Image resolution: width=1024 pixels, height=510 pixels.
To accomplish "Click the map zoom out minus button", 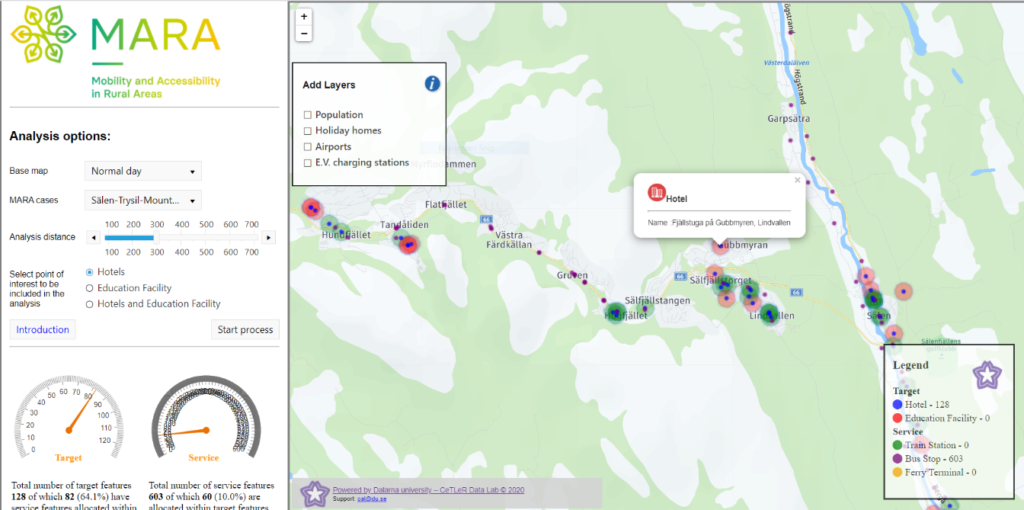I will pos(304,33).
